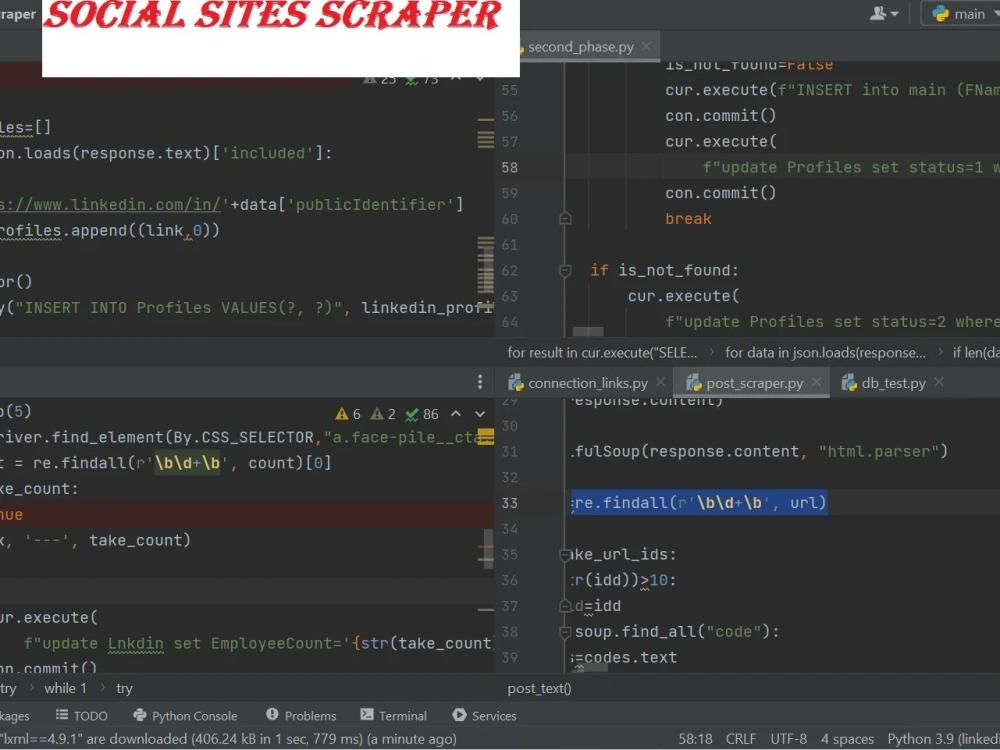Viewport: 1000px width, 750px height.
Task: Open connection_links.py tab
Action: pos(587,383)
